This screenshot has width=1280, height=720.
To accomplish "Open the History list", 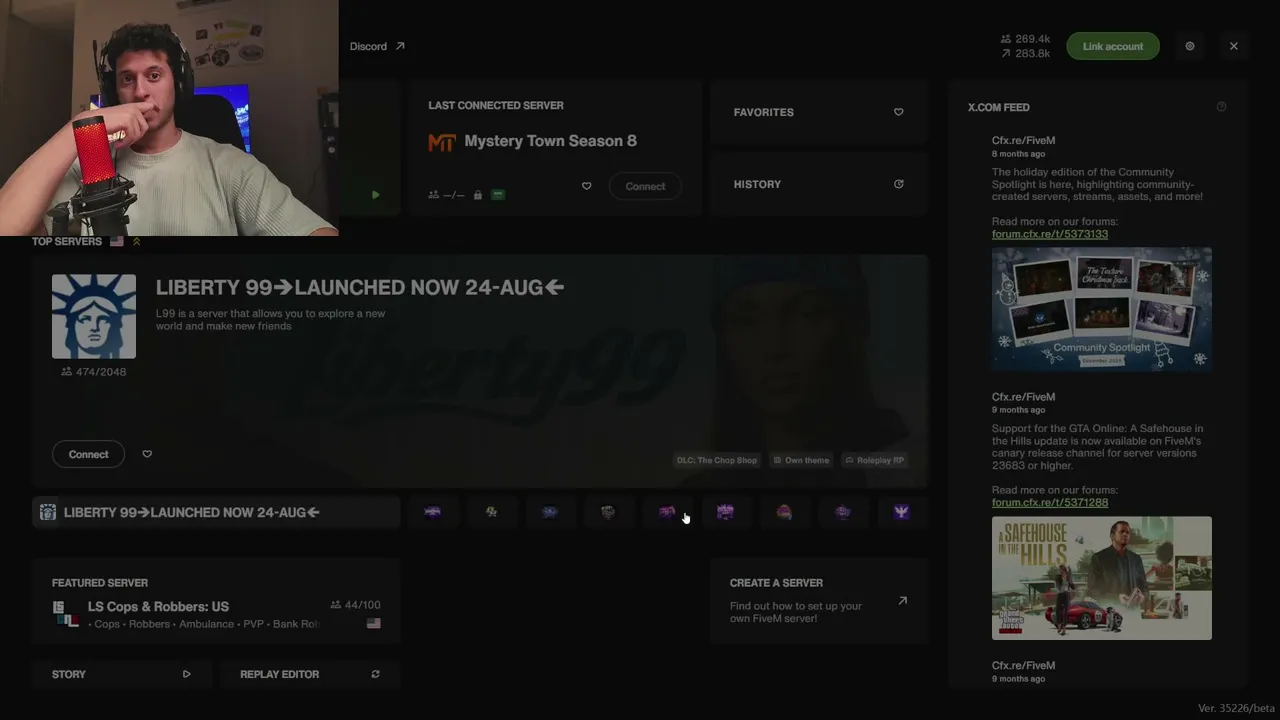I will (819, 184).
